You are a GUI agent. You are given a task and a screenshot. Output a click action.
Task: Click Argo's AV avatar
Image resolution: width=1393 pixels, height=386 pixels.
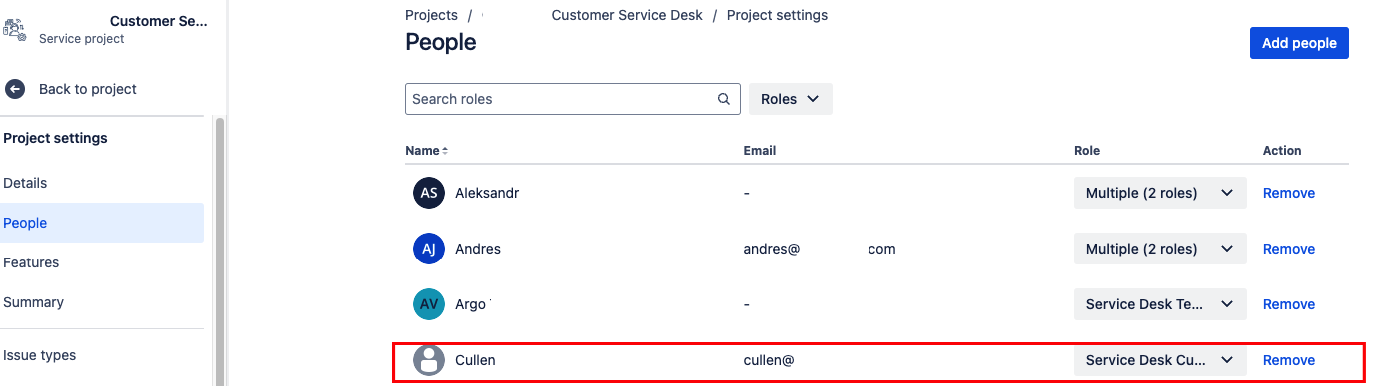click(x=429, y=304)
